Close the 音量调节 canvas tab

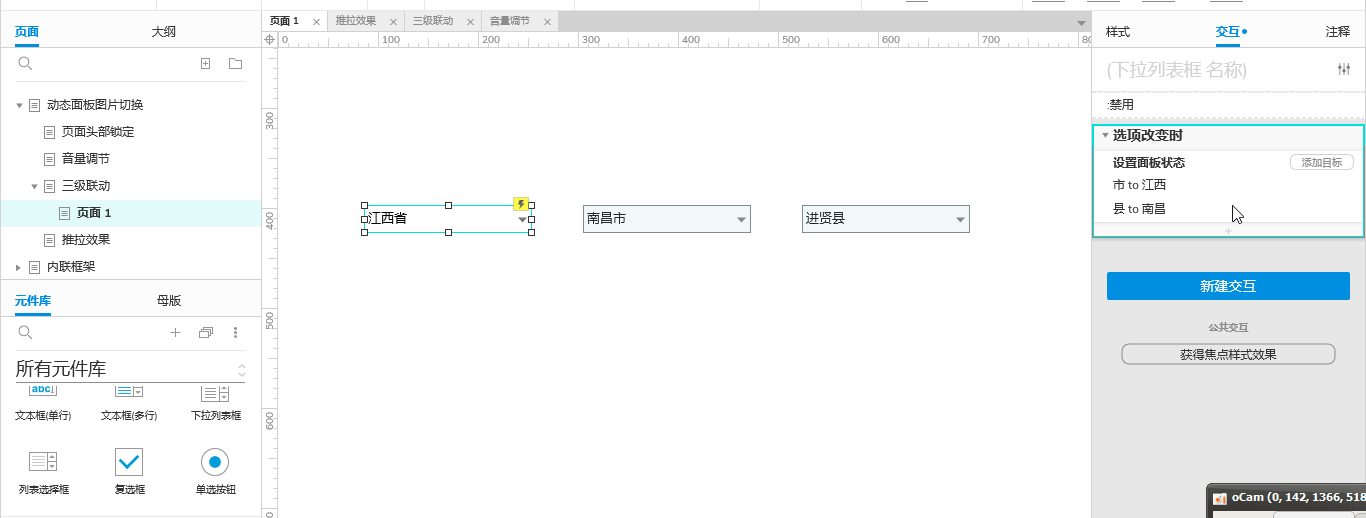tap(545, 21)
